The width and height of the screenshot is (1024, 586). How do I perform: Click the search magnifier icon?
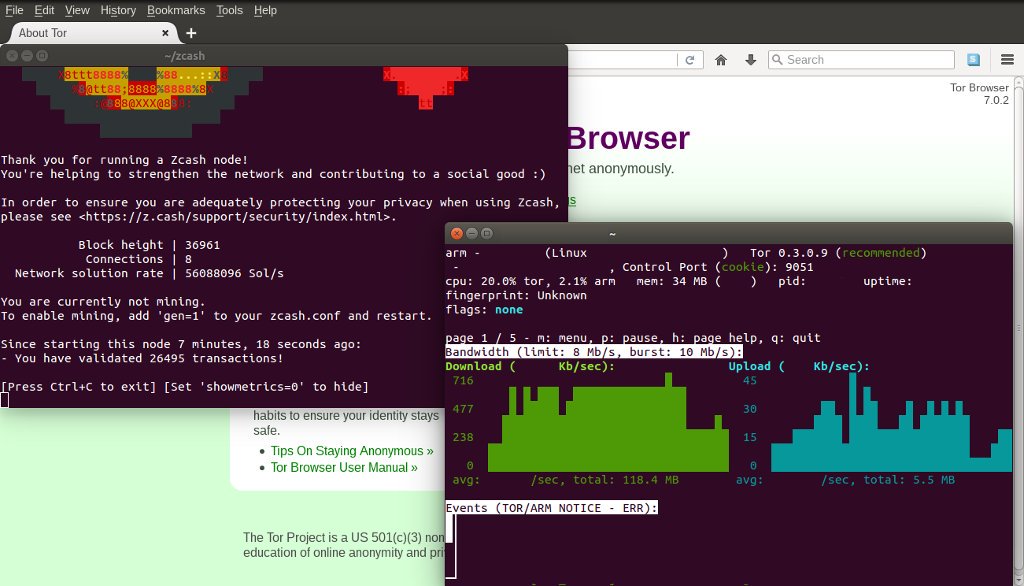point(777,60)
